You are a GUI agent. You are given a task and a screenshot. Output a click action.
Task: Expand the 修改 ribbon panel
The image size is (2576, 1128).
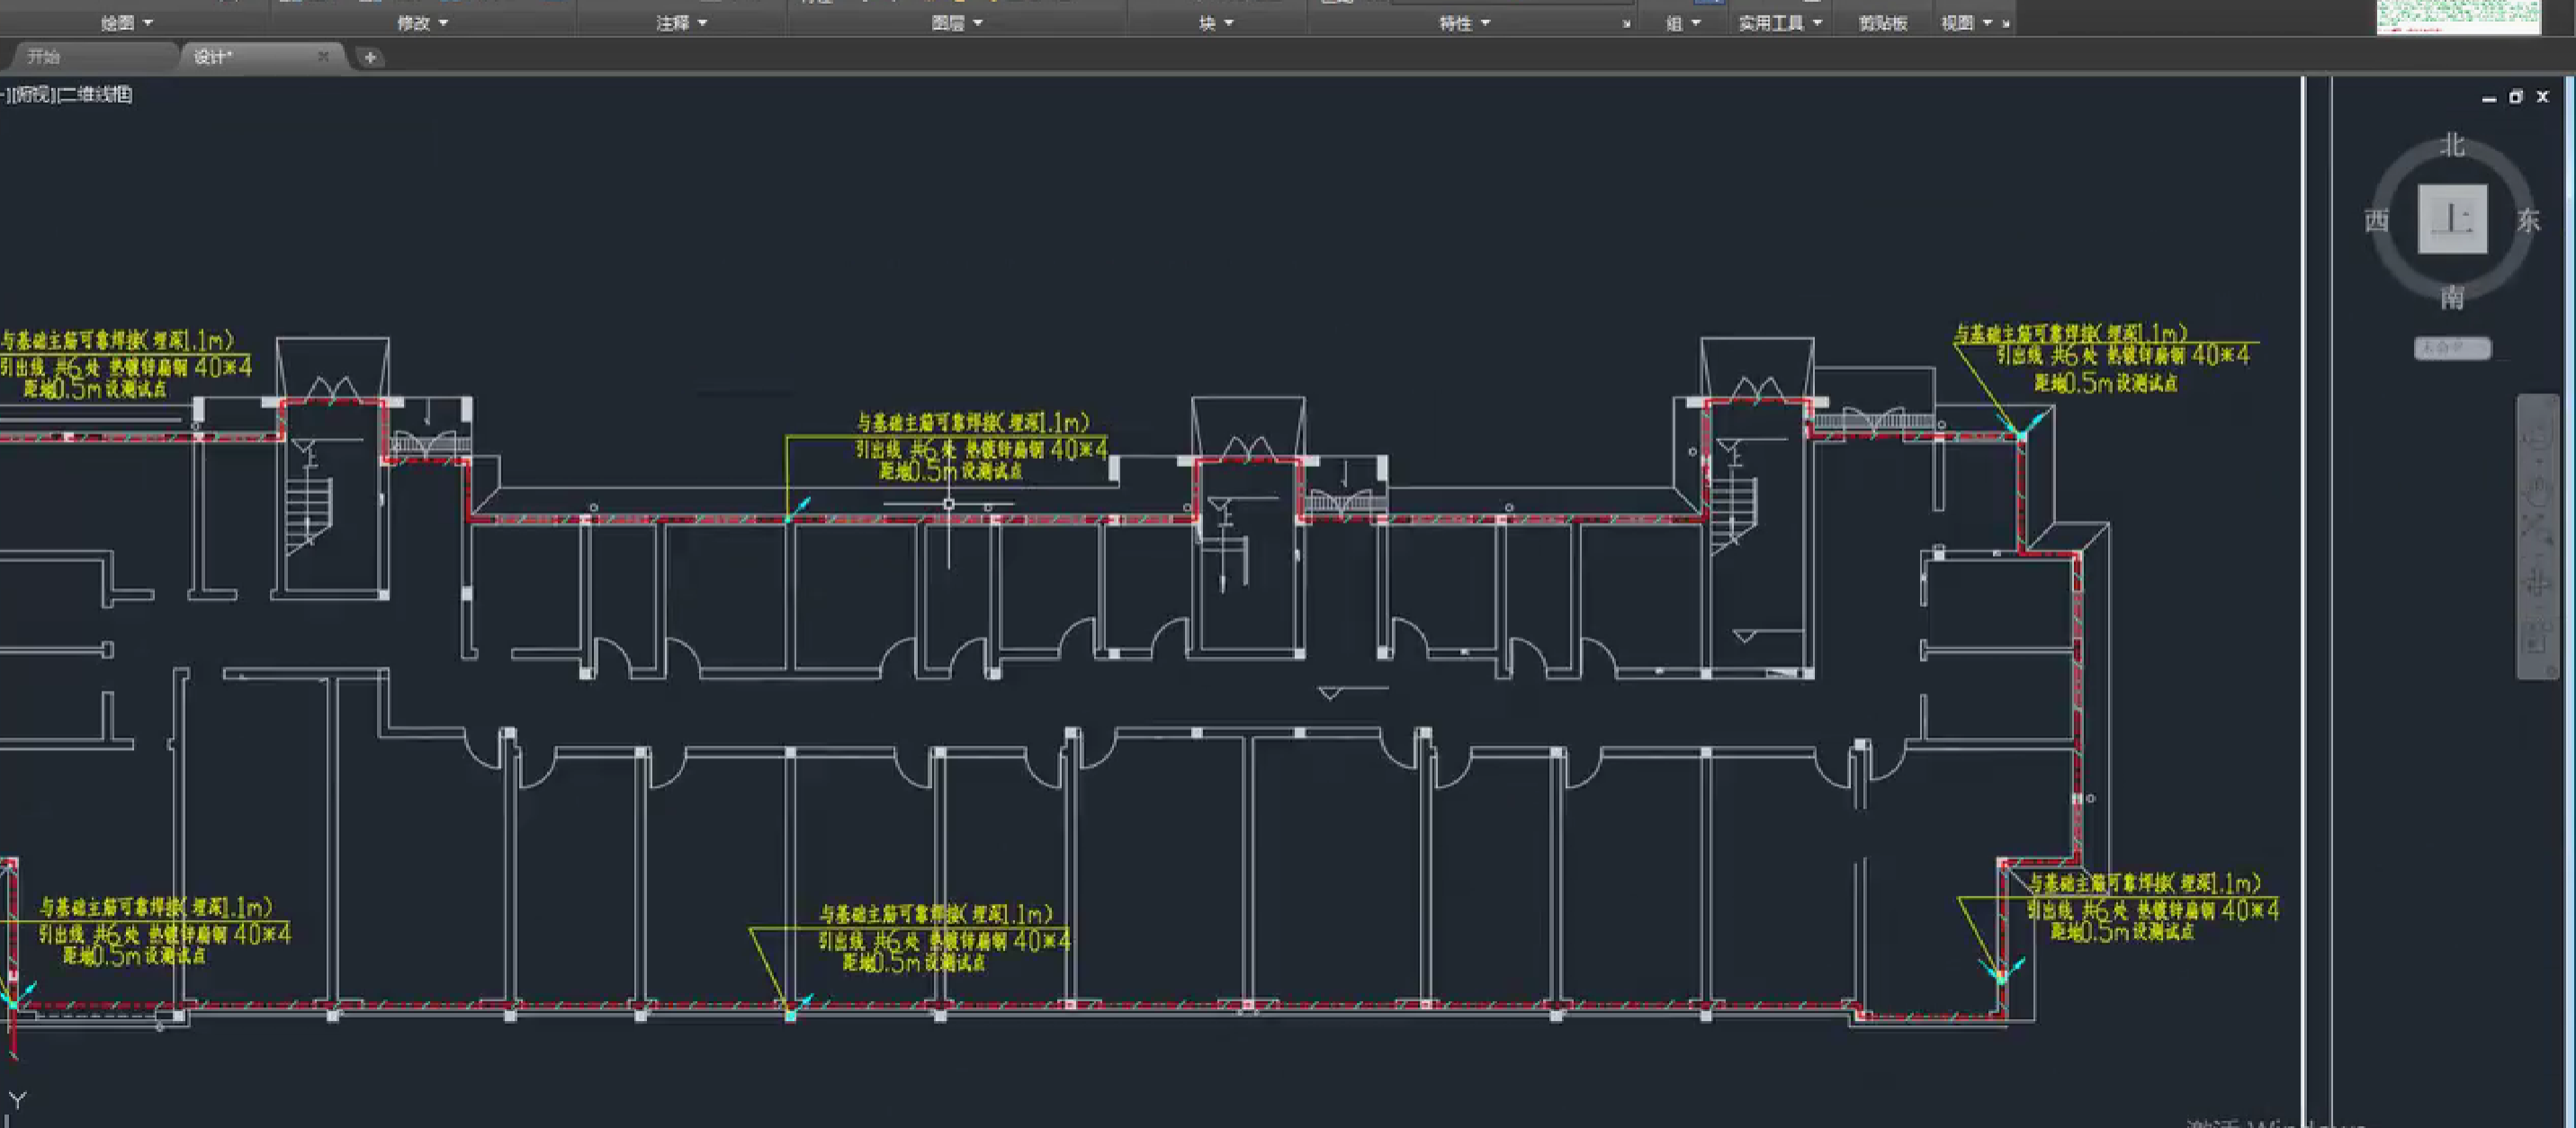click(x=422, y=22)
